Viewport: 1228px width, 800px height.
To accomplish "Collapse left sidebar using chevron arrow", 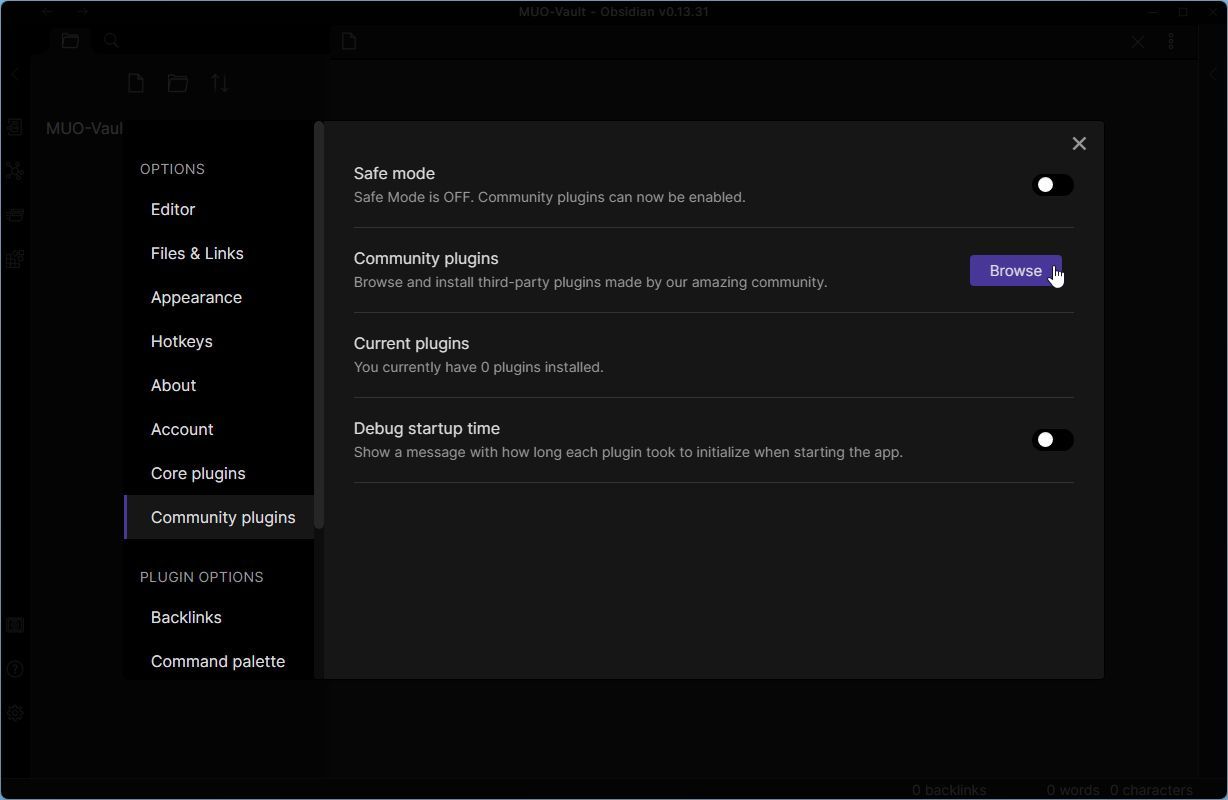I will (x=15, y=74).
